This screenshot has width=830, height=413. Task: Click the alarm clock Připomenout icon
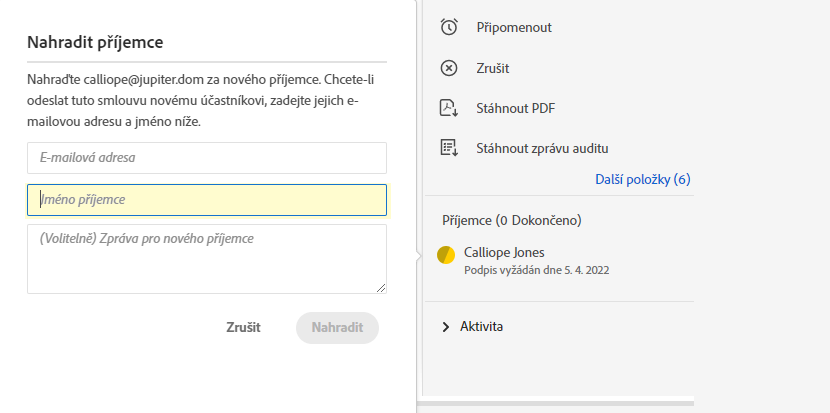[x=449, y=28]
